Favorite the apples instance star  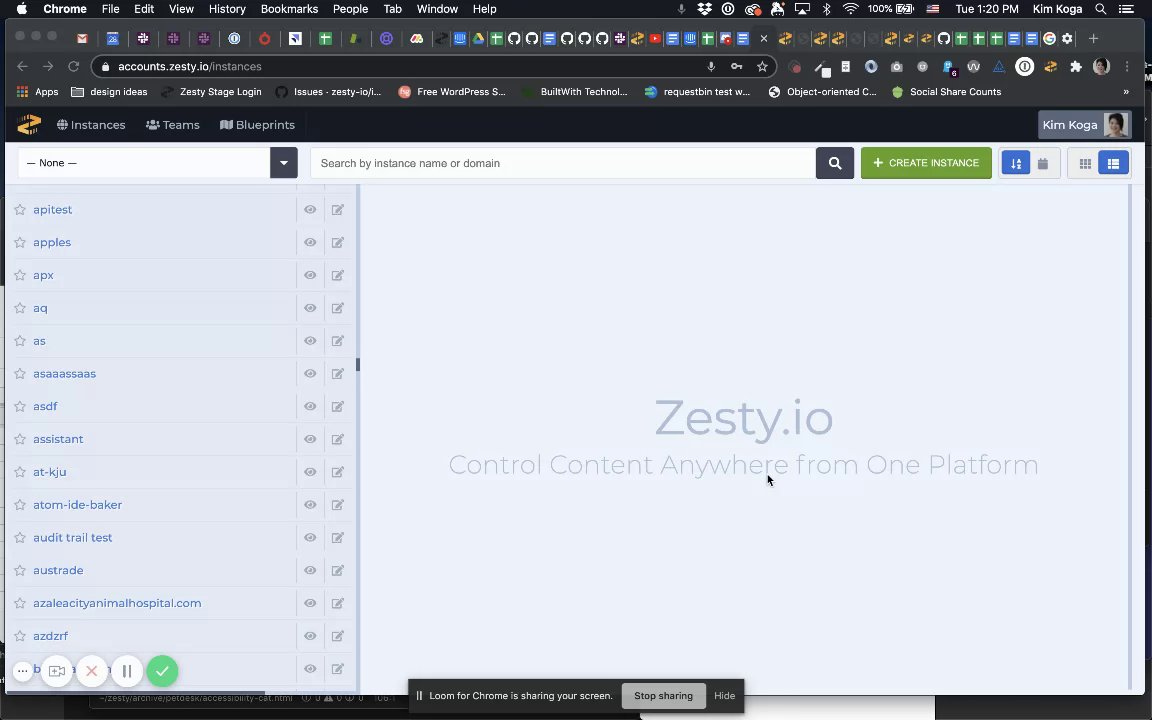point(20,242)
